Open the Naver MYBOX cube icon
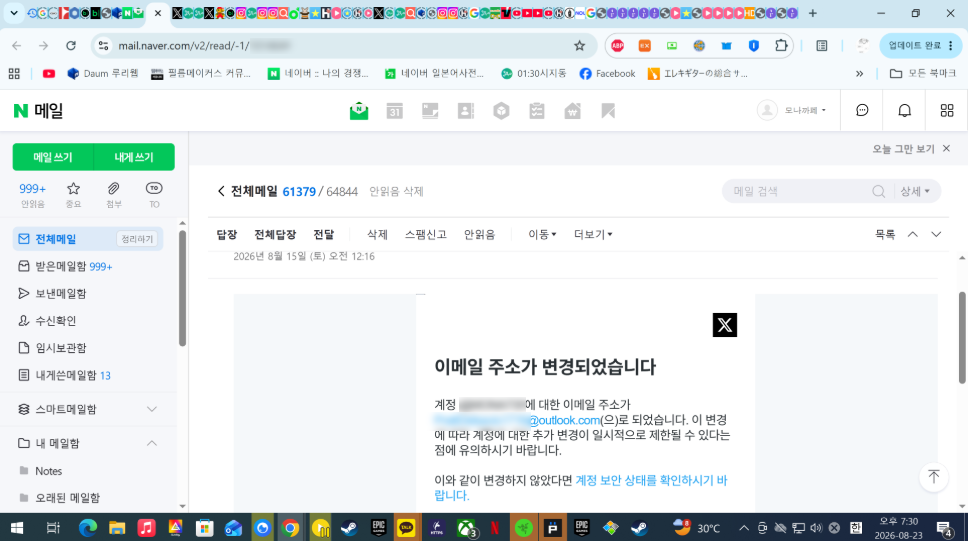968x541 pixels. tap(501, 111)
